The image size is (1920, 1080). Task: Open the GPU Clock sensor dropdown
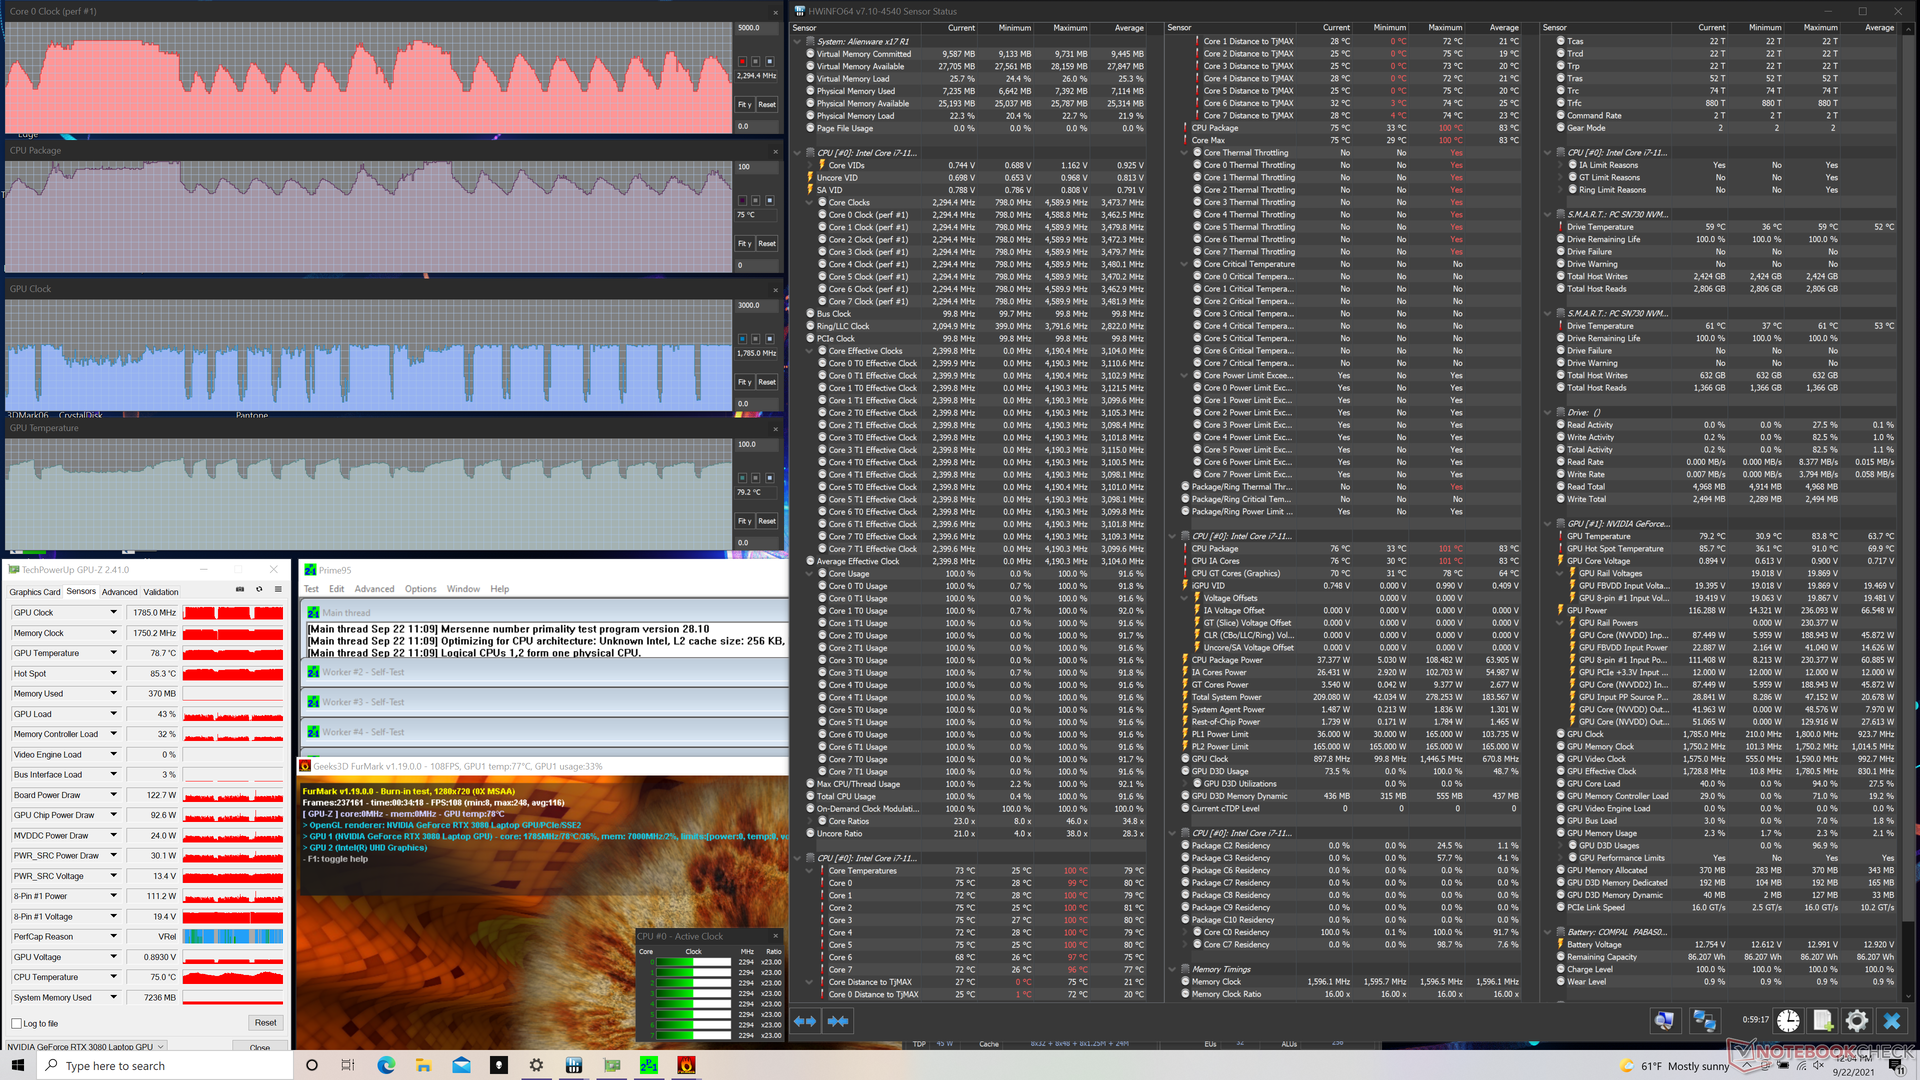(x=113, y=612)
